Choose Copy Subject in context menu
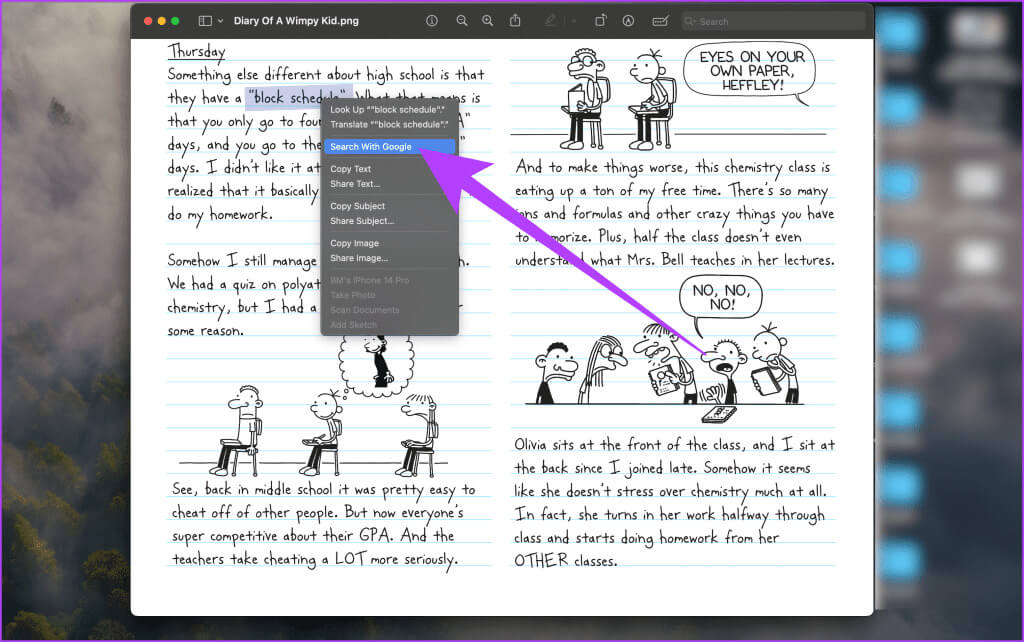Image resolution: width=1024 pixels, height=642 pixels. coord(389,206)
